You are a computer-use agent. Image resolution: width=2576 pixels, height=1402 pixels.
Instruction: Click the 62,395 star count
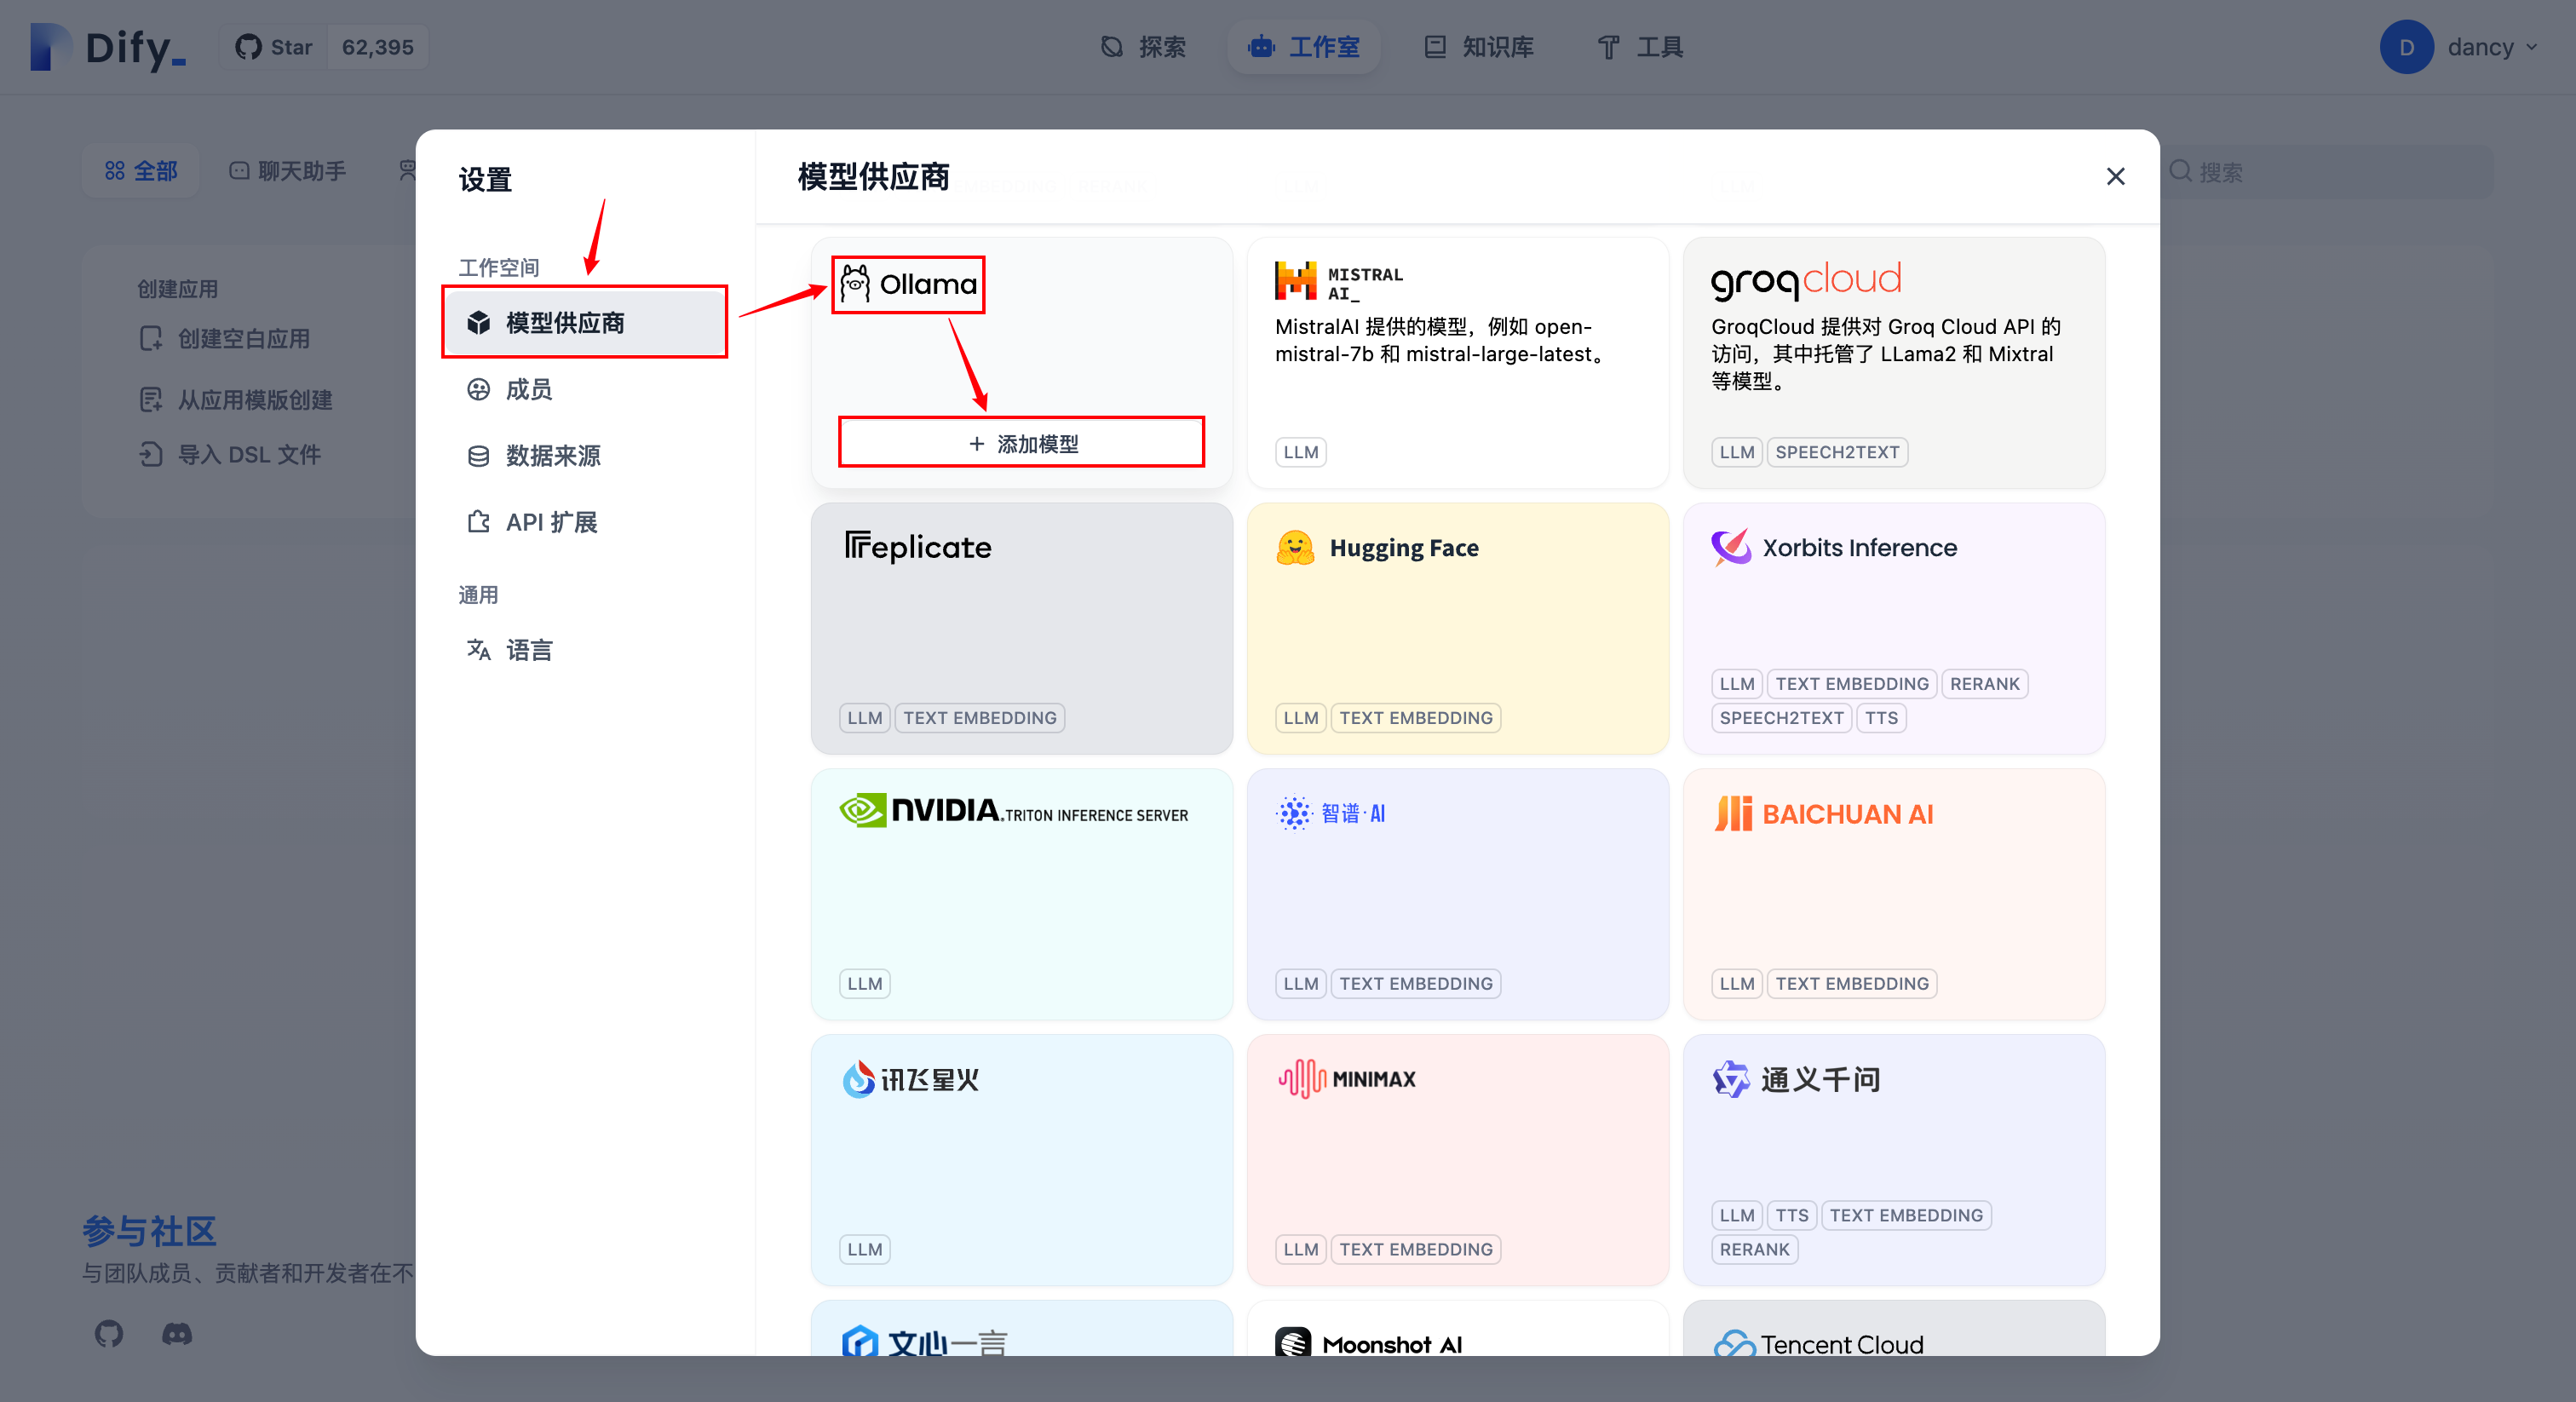point(378,47)
